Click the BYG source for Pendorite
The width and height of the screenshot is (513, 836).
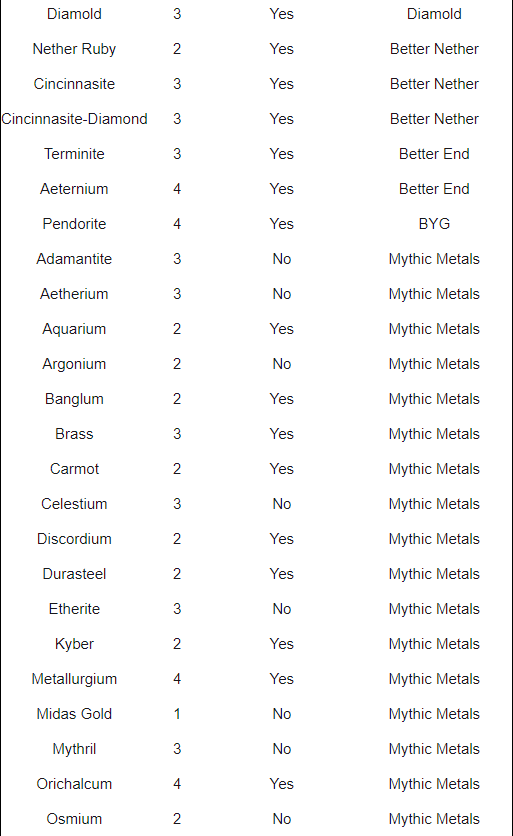[434, 224]
